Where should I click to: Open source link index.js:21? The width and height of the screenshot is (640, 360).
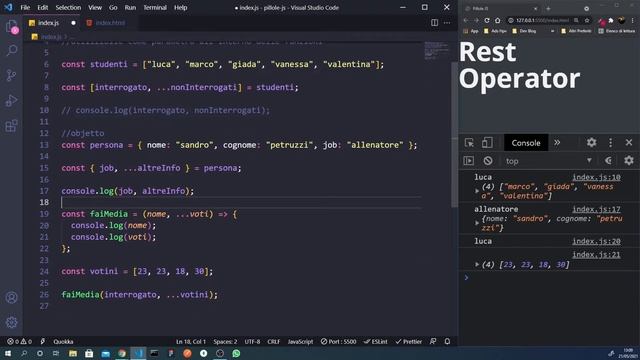[596, 255]
